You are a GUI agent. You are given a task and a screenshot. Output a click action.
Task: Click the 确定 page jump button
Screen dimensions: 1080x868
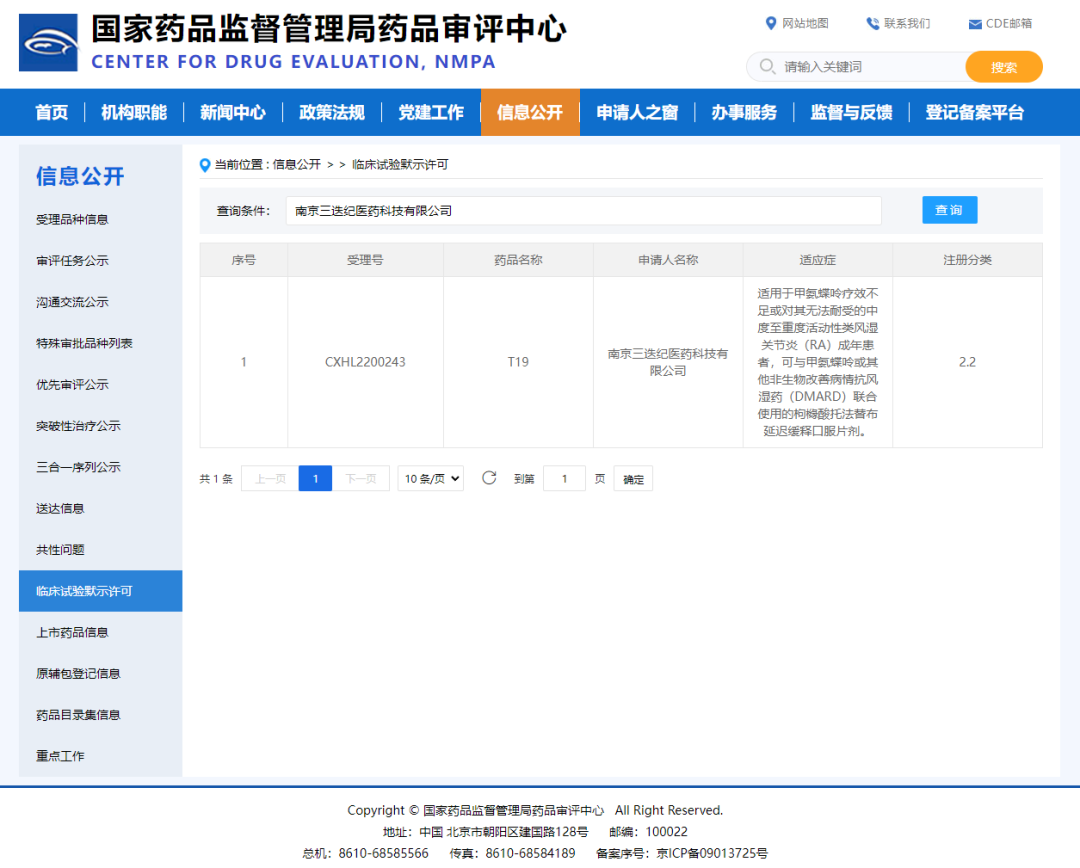pyautogui.click(x=632, y=478)
